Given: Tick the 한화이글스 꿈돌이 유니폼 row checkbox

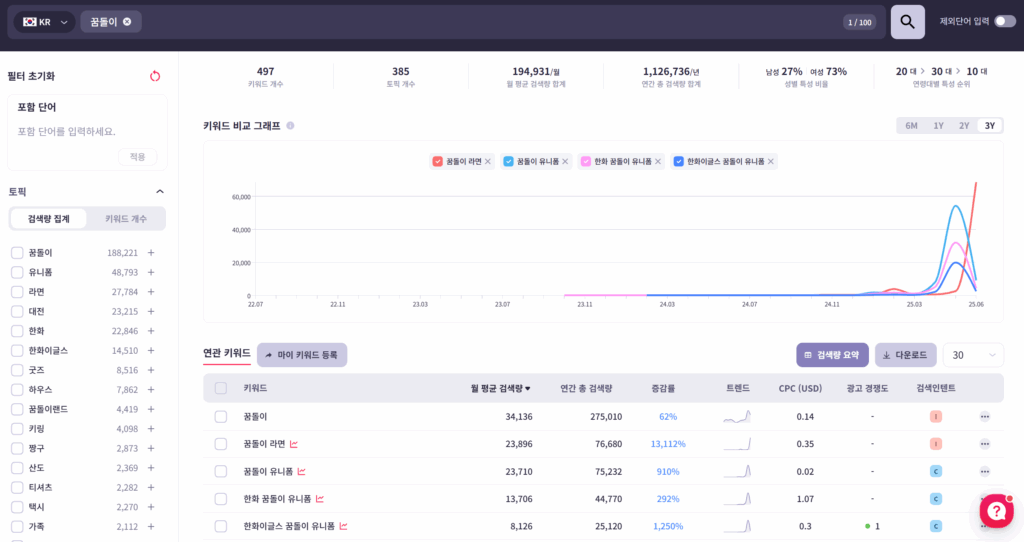Looking at the screenshot, I should pyautogui.click(x=221, y=526).
